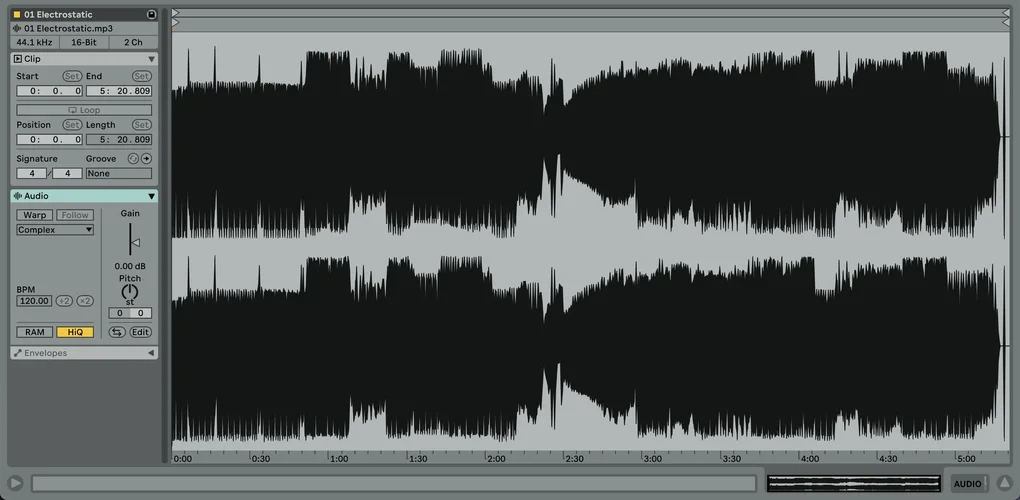Click the reverse sample arrows icon
The width and height of the screenshot is (1020, 500).
117,332
